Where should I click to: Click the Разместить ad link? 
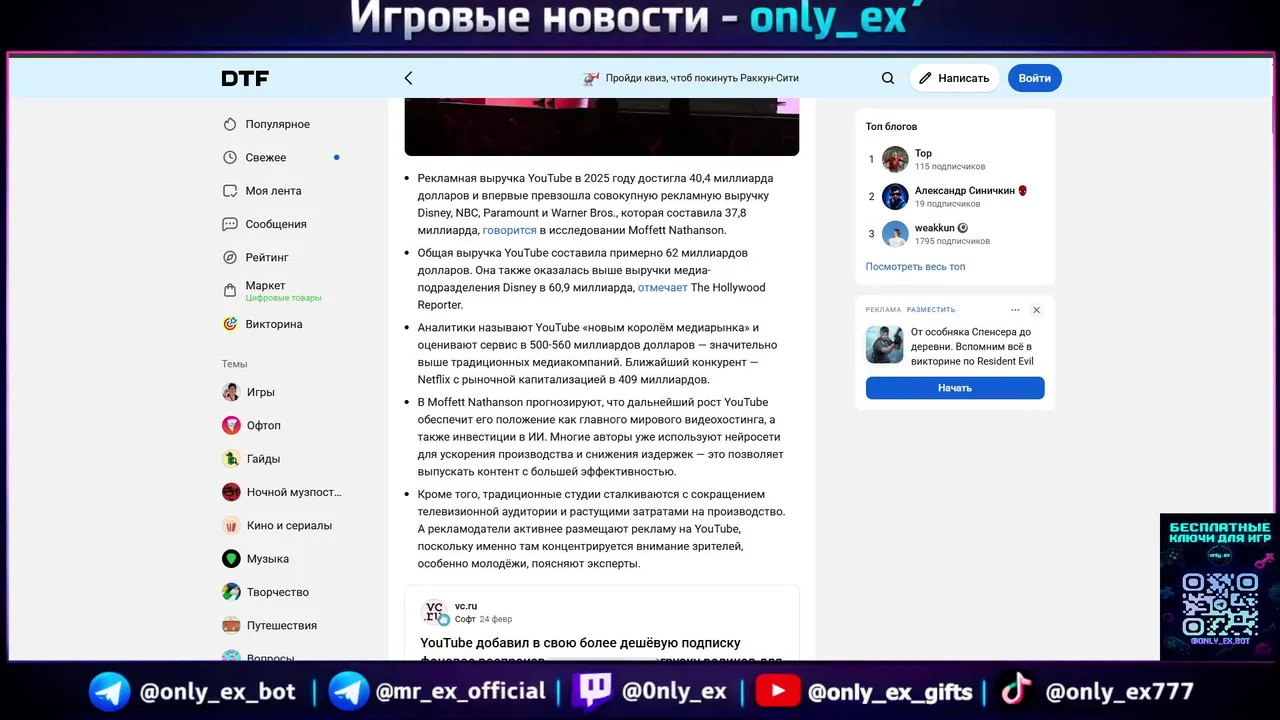931,310
